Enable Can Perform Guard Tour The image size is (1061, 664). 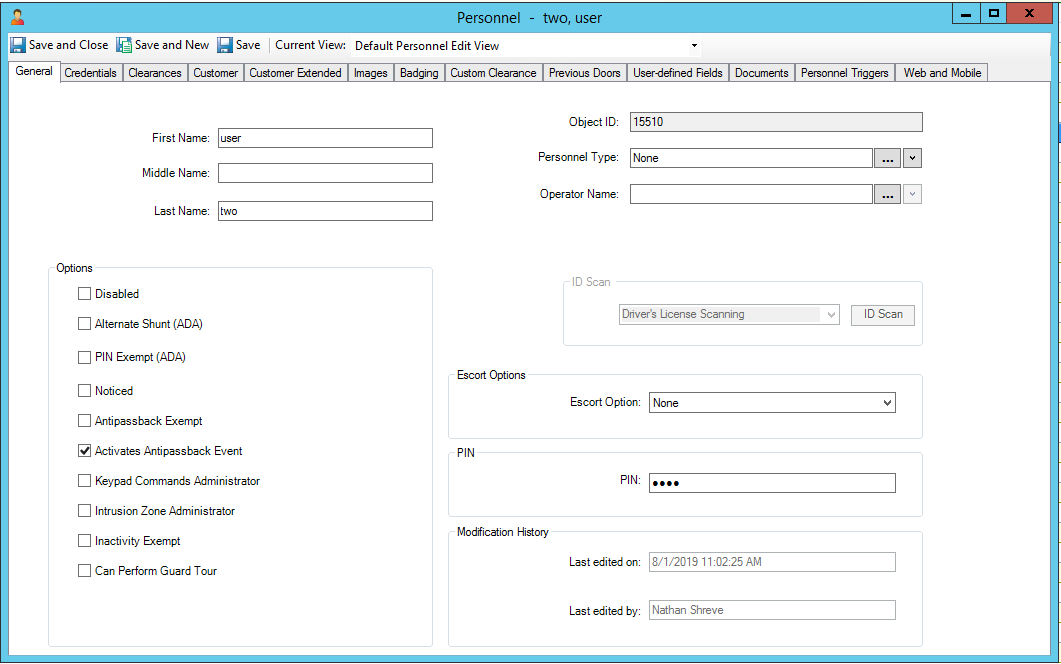click(x=85, y=570)
